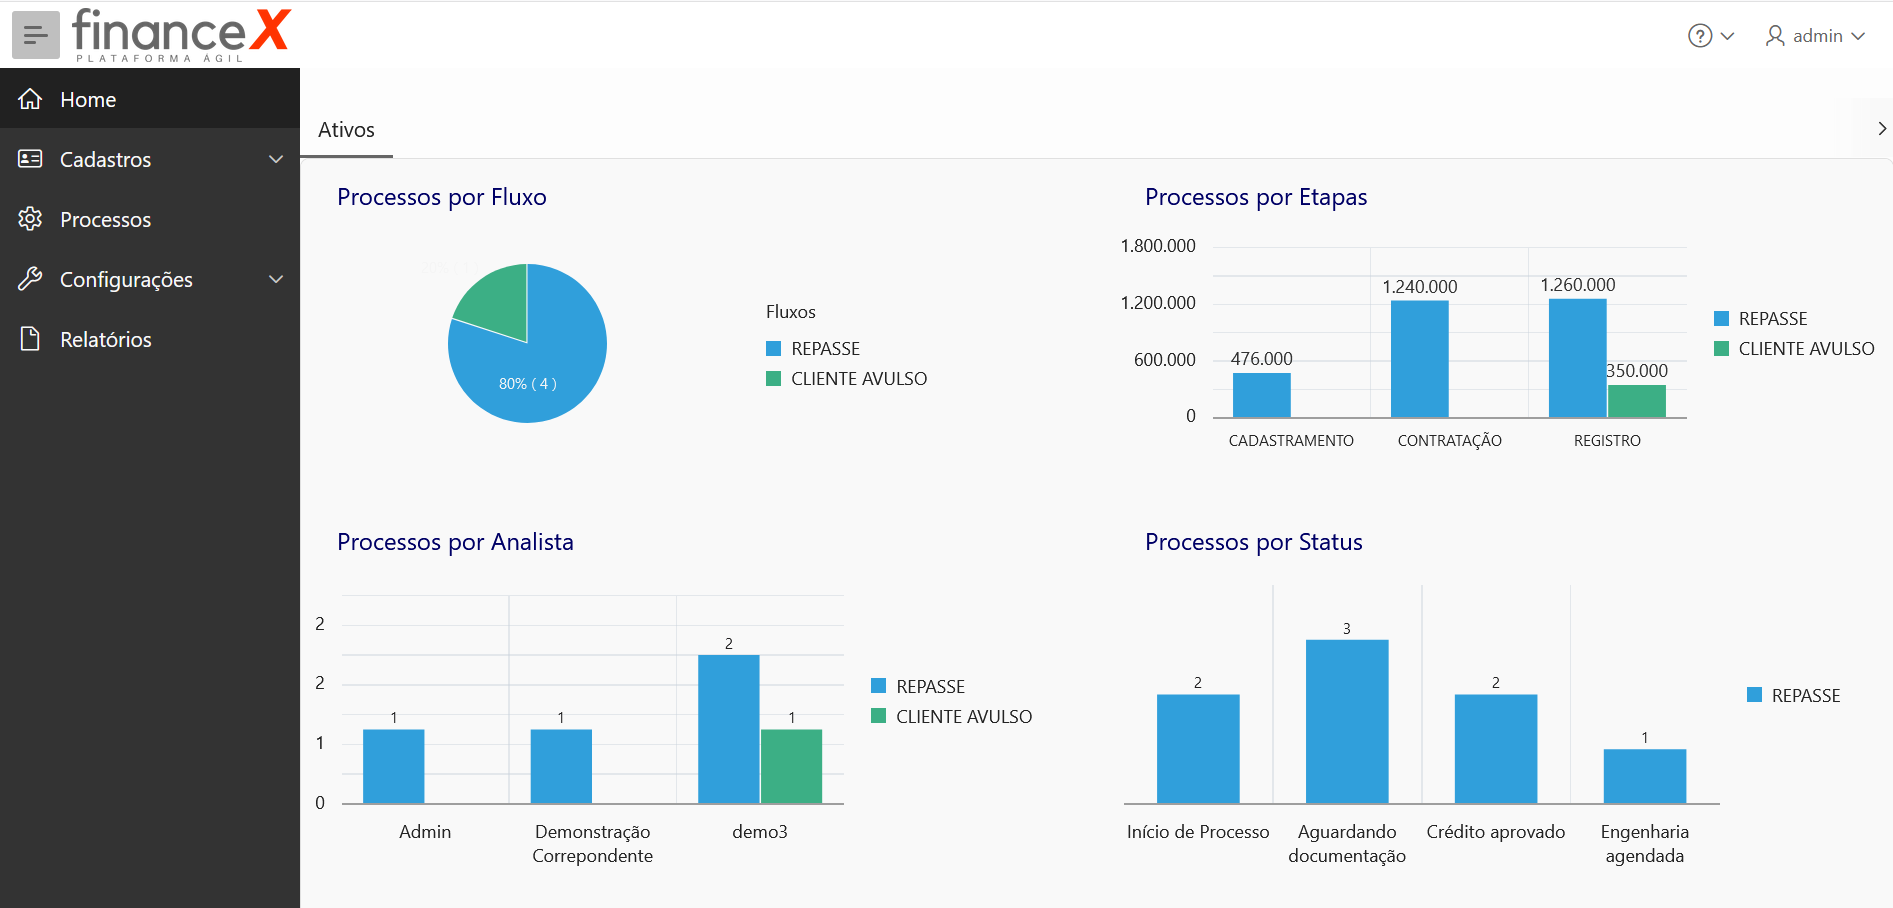Click REPASSE swatch in Analista legend
The width and height of the screenshot is (1893, 908).
pos(878,685)
